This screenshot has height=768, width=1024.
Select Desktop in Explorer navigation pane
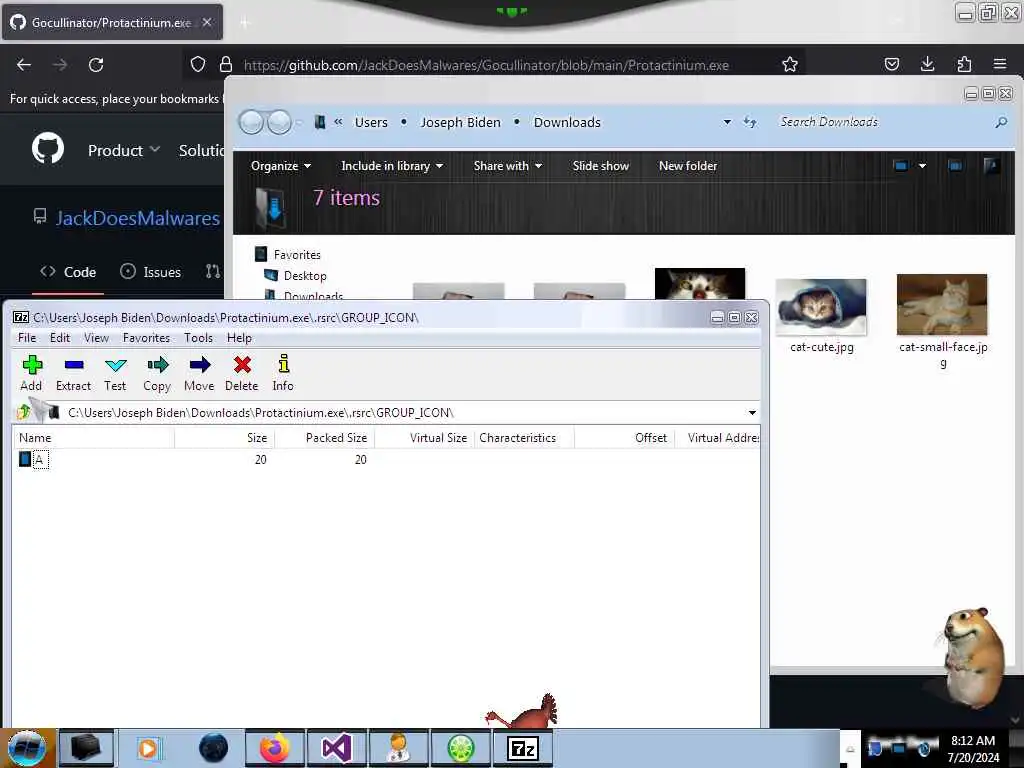(x=305, y=276)
